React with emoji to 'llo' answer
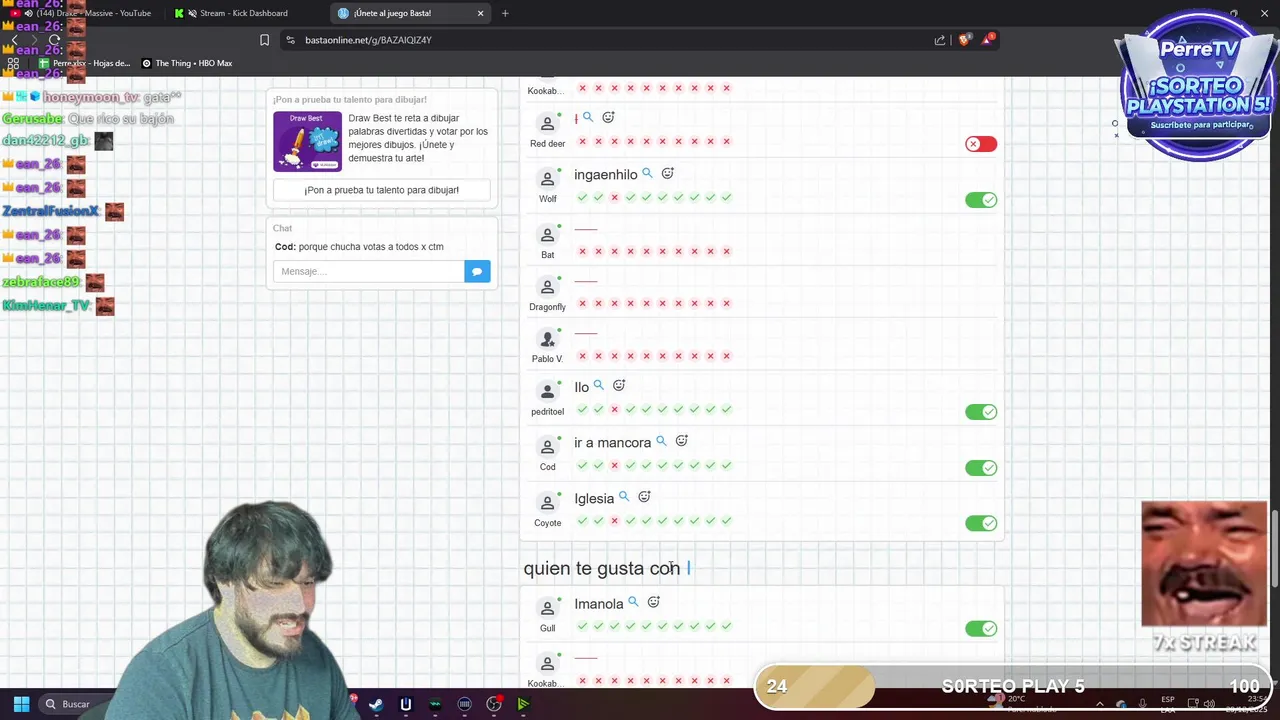 [619, 386]
